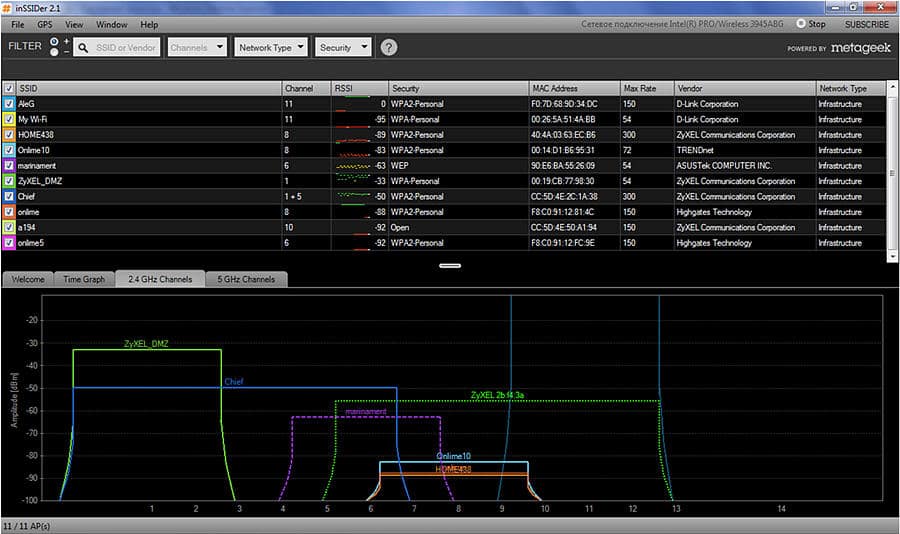The image size is (900, 534).
Task: Click the filter help question mark icon
Action: [389, 47]
